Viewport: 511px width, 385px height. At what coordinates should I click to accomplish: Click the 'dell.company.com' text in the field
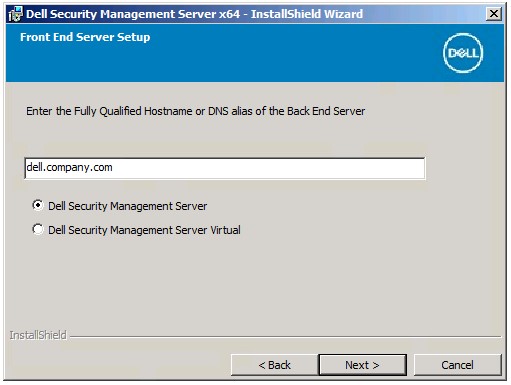click(x=69, y=167)
